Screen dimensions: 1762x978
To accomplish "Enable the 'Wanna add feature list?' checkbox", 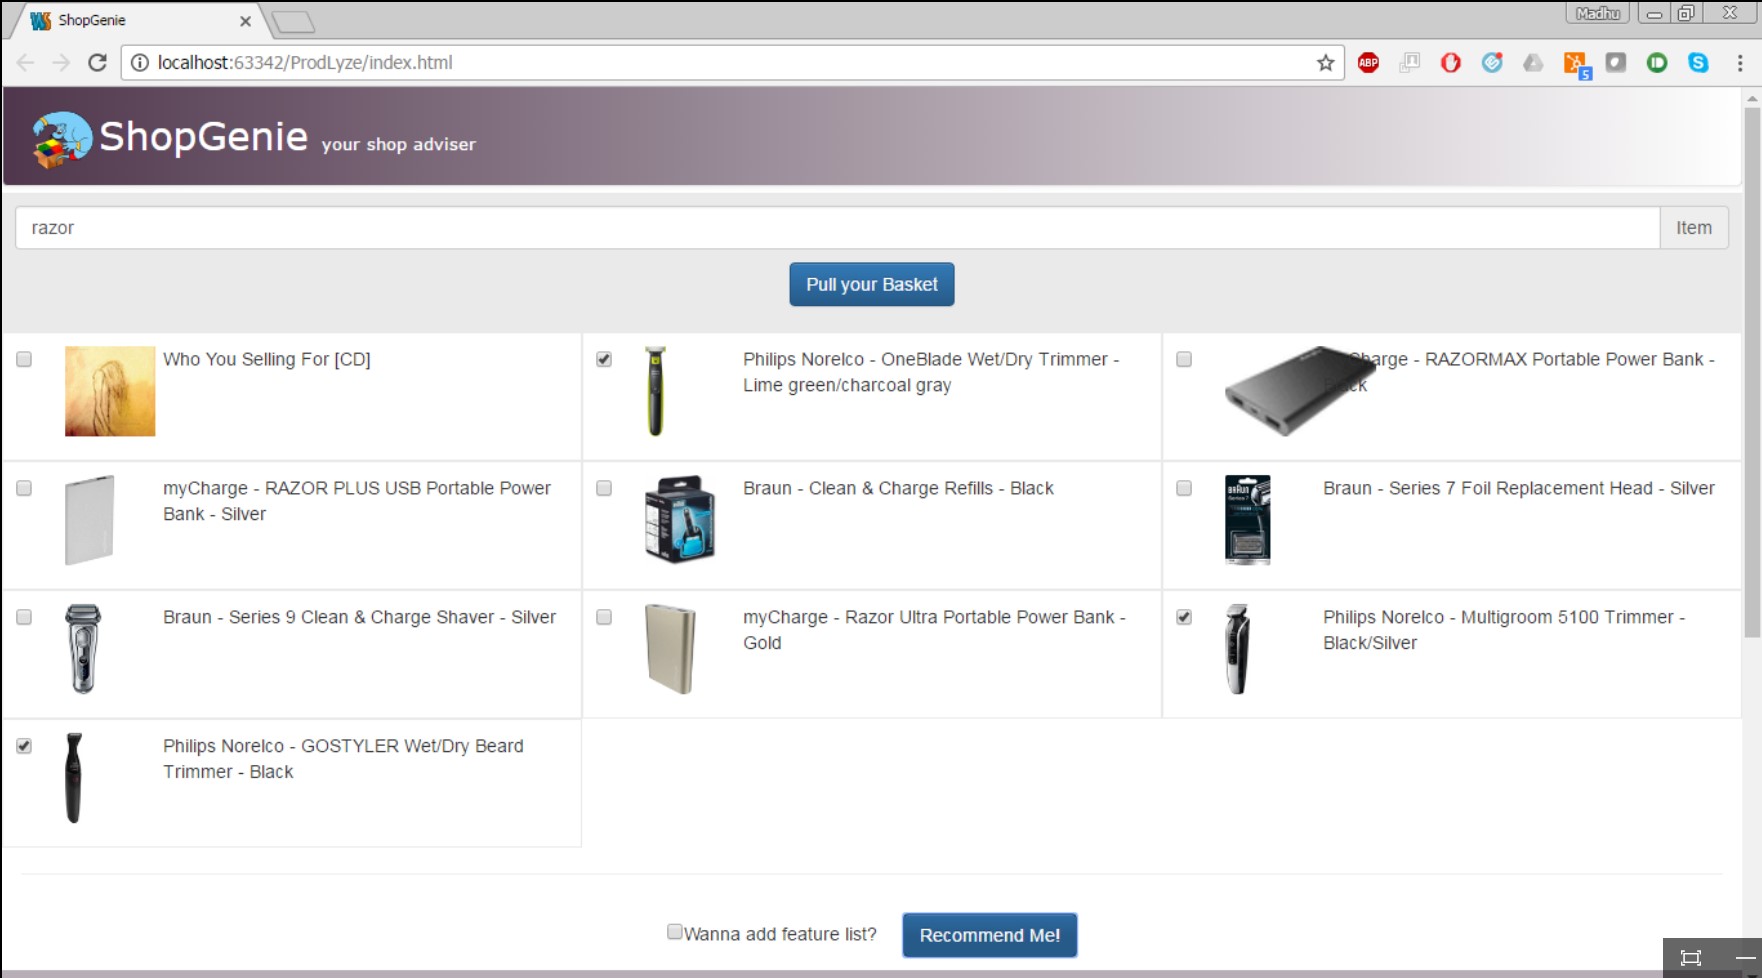I will coord(674,931).
